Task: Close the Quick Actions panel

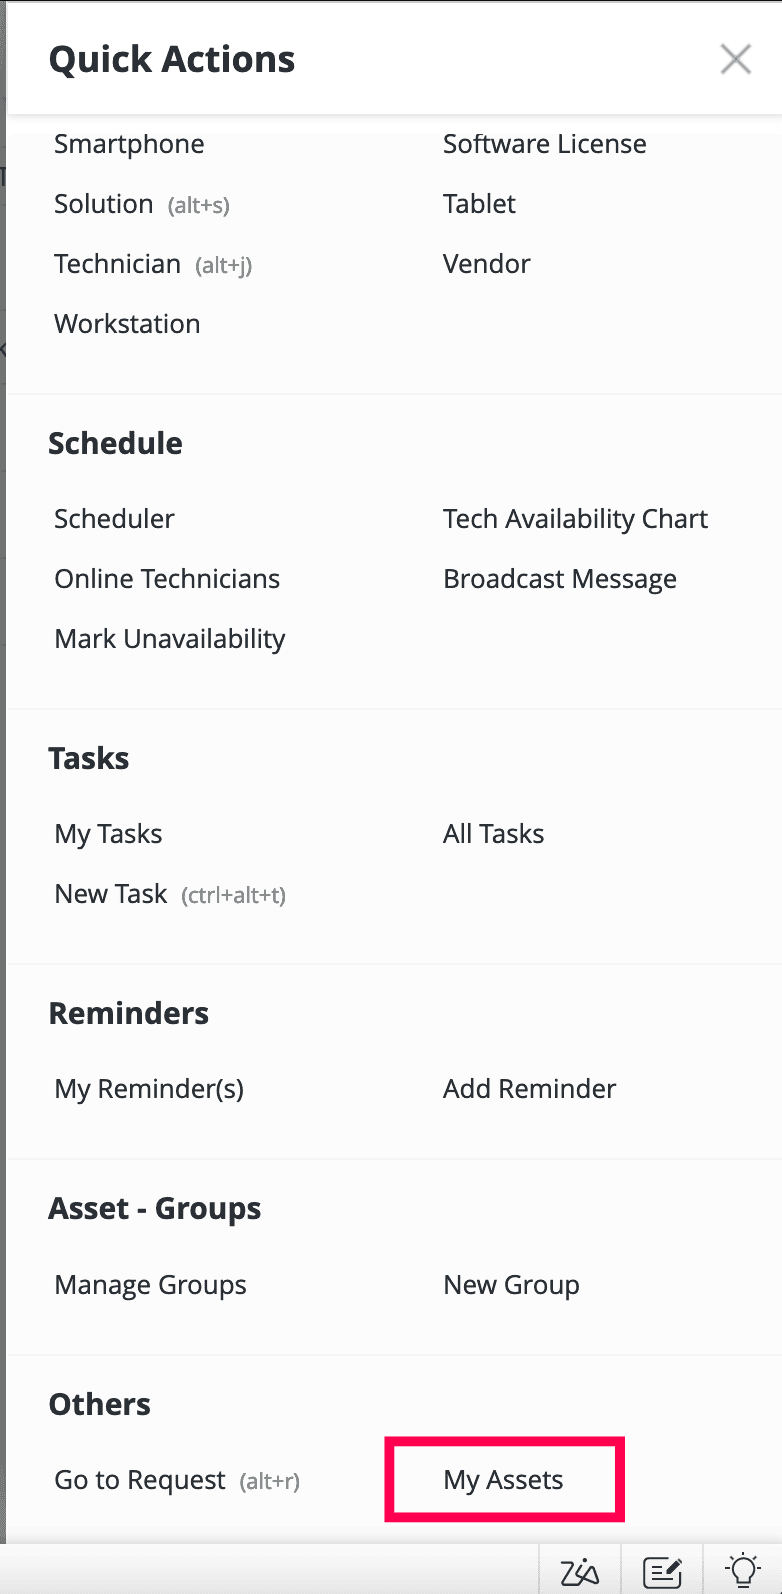Action: pyautogui.click(x=735, y=60)
